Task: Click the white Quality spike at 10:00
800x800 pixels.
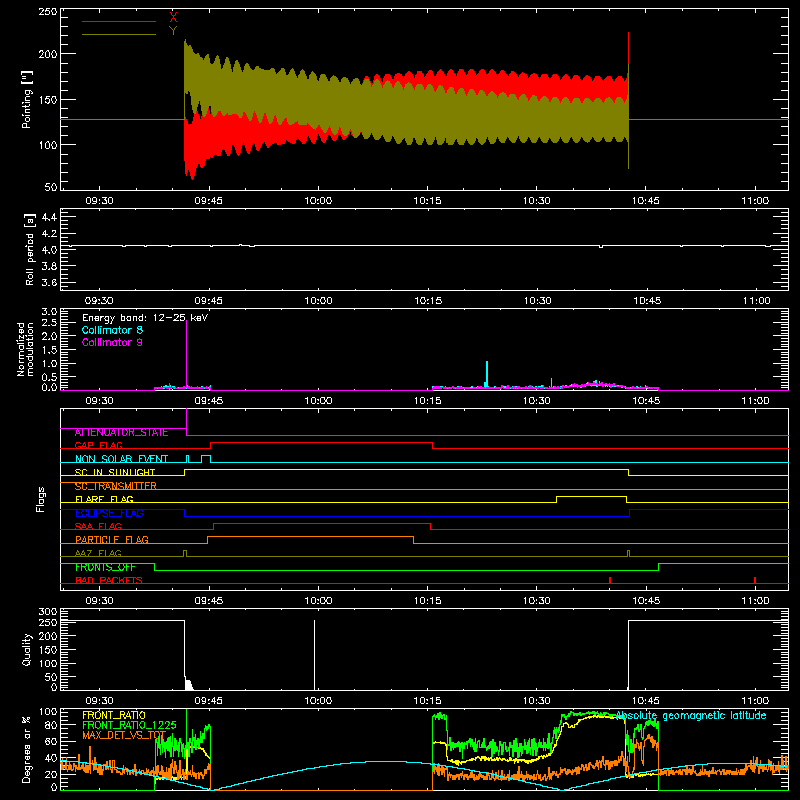Action: [314, 655]
